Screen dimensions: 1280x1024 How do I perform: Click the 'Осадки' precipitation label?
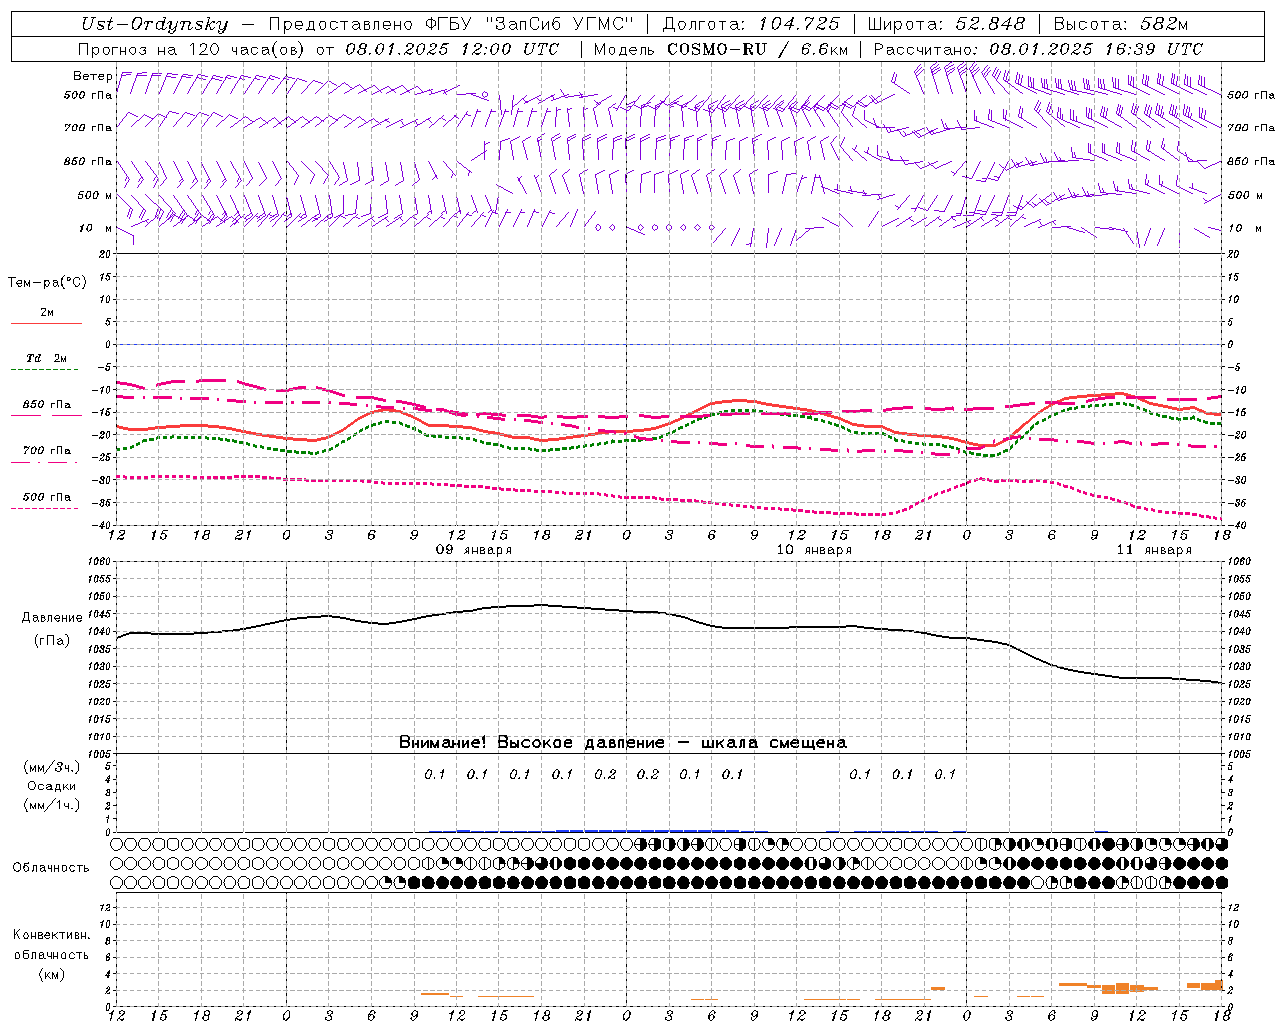[52, 786]
